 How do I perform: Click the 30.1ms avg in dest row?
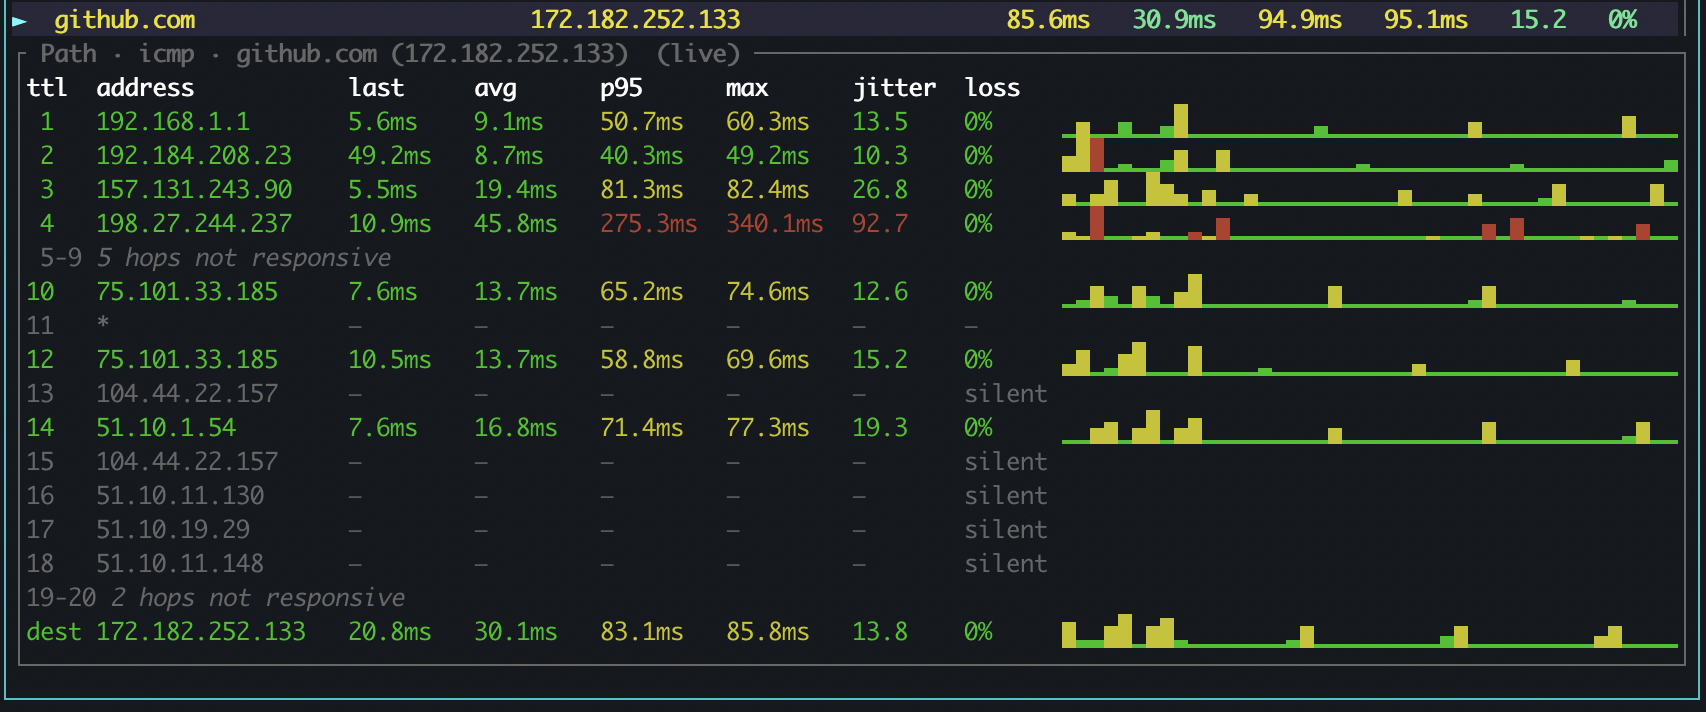515,632
